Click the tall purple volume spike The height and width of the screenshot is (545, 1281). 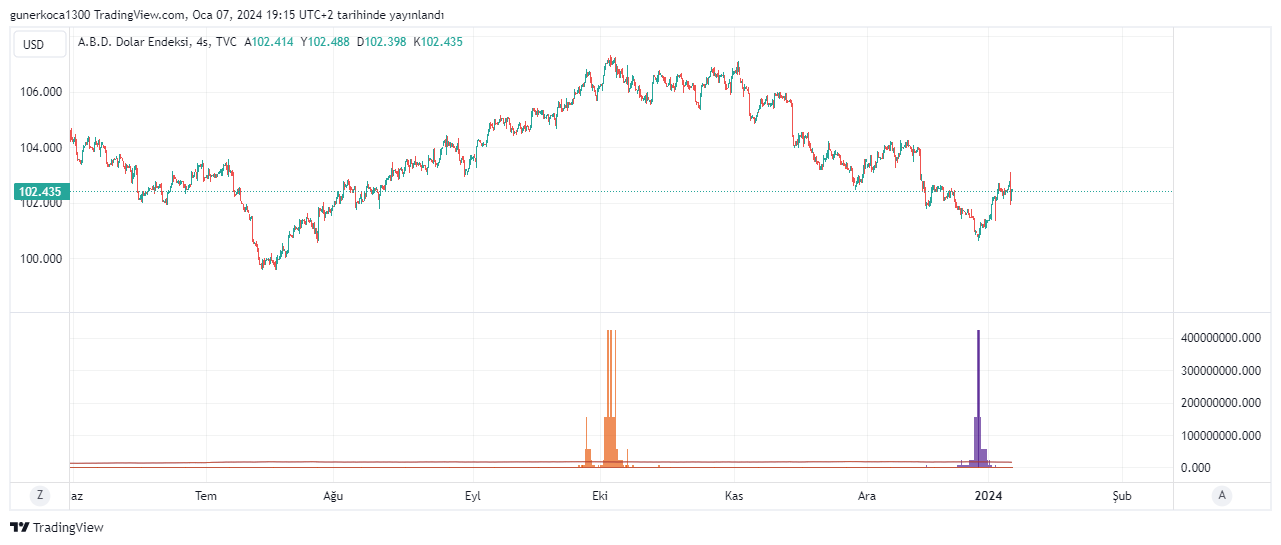click(x=978, y=398)
